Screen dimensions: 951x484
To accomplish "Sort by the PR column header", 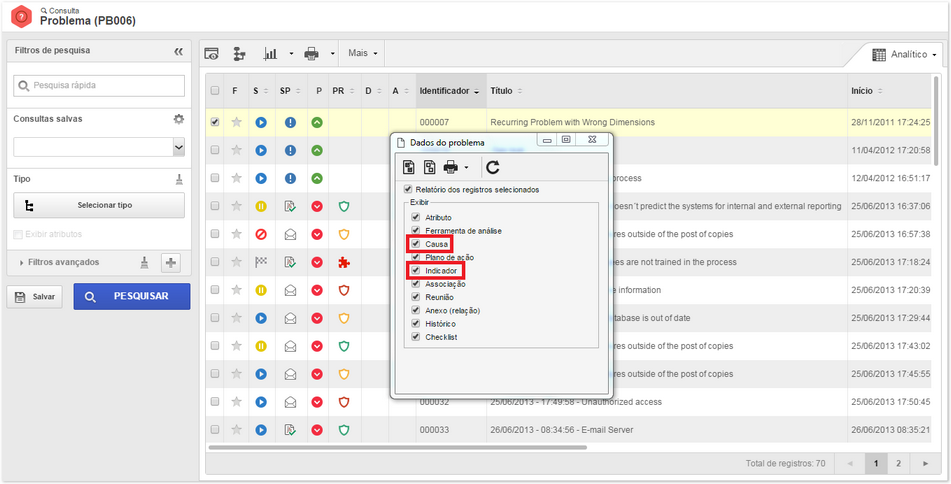I will (x=344, y=91).
